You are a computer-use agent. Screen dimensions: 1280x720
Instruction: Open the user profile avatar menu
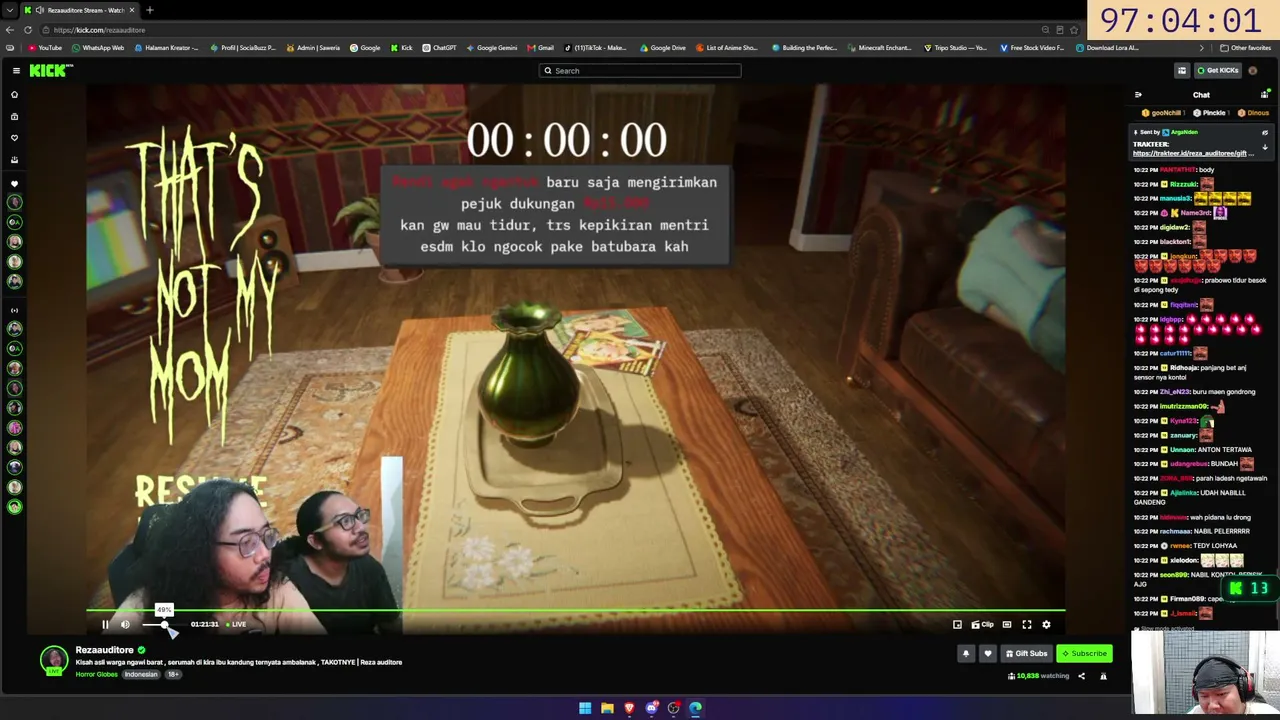[x=1253, y=70]
